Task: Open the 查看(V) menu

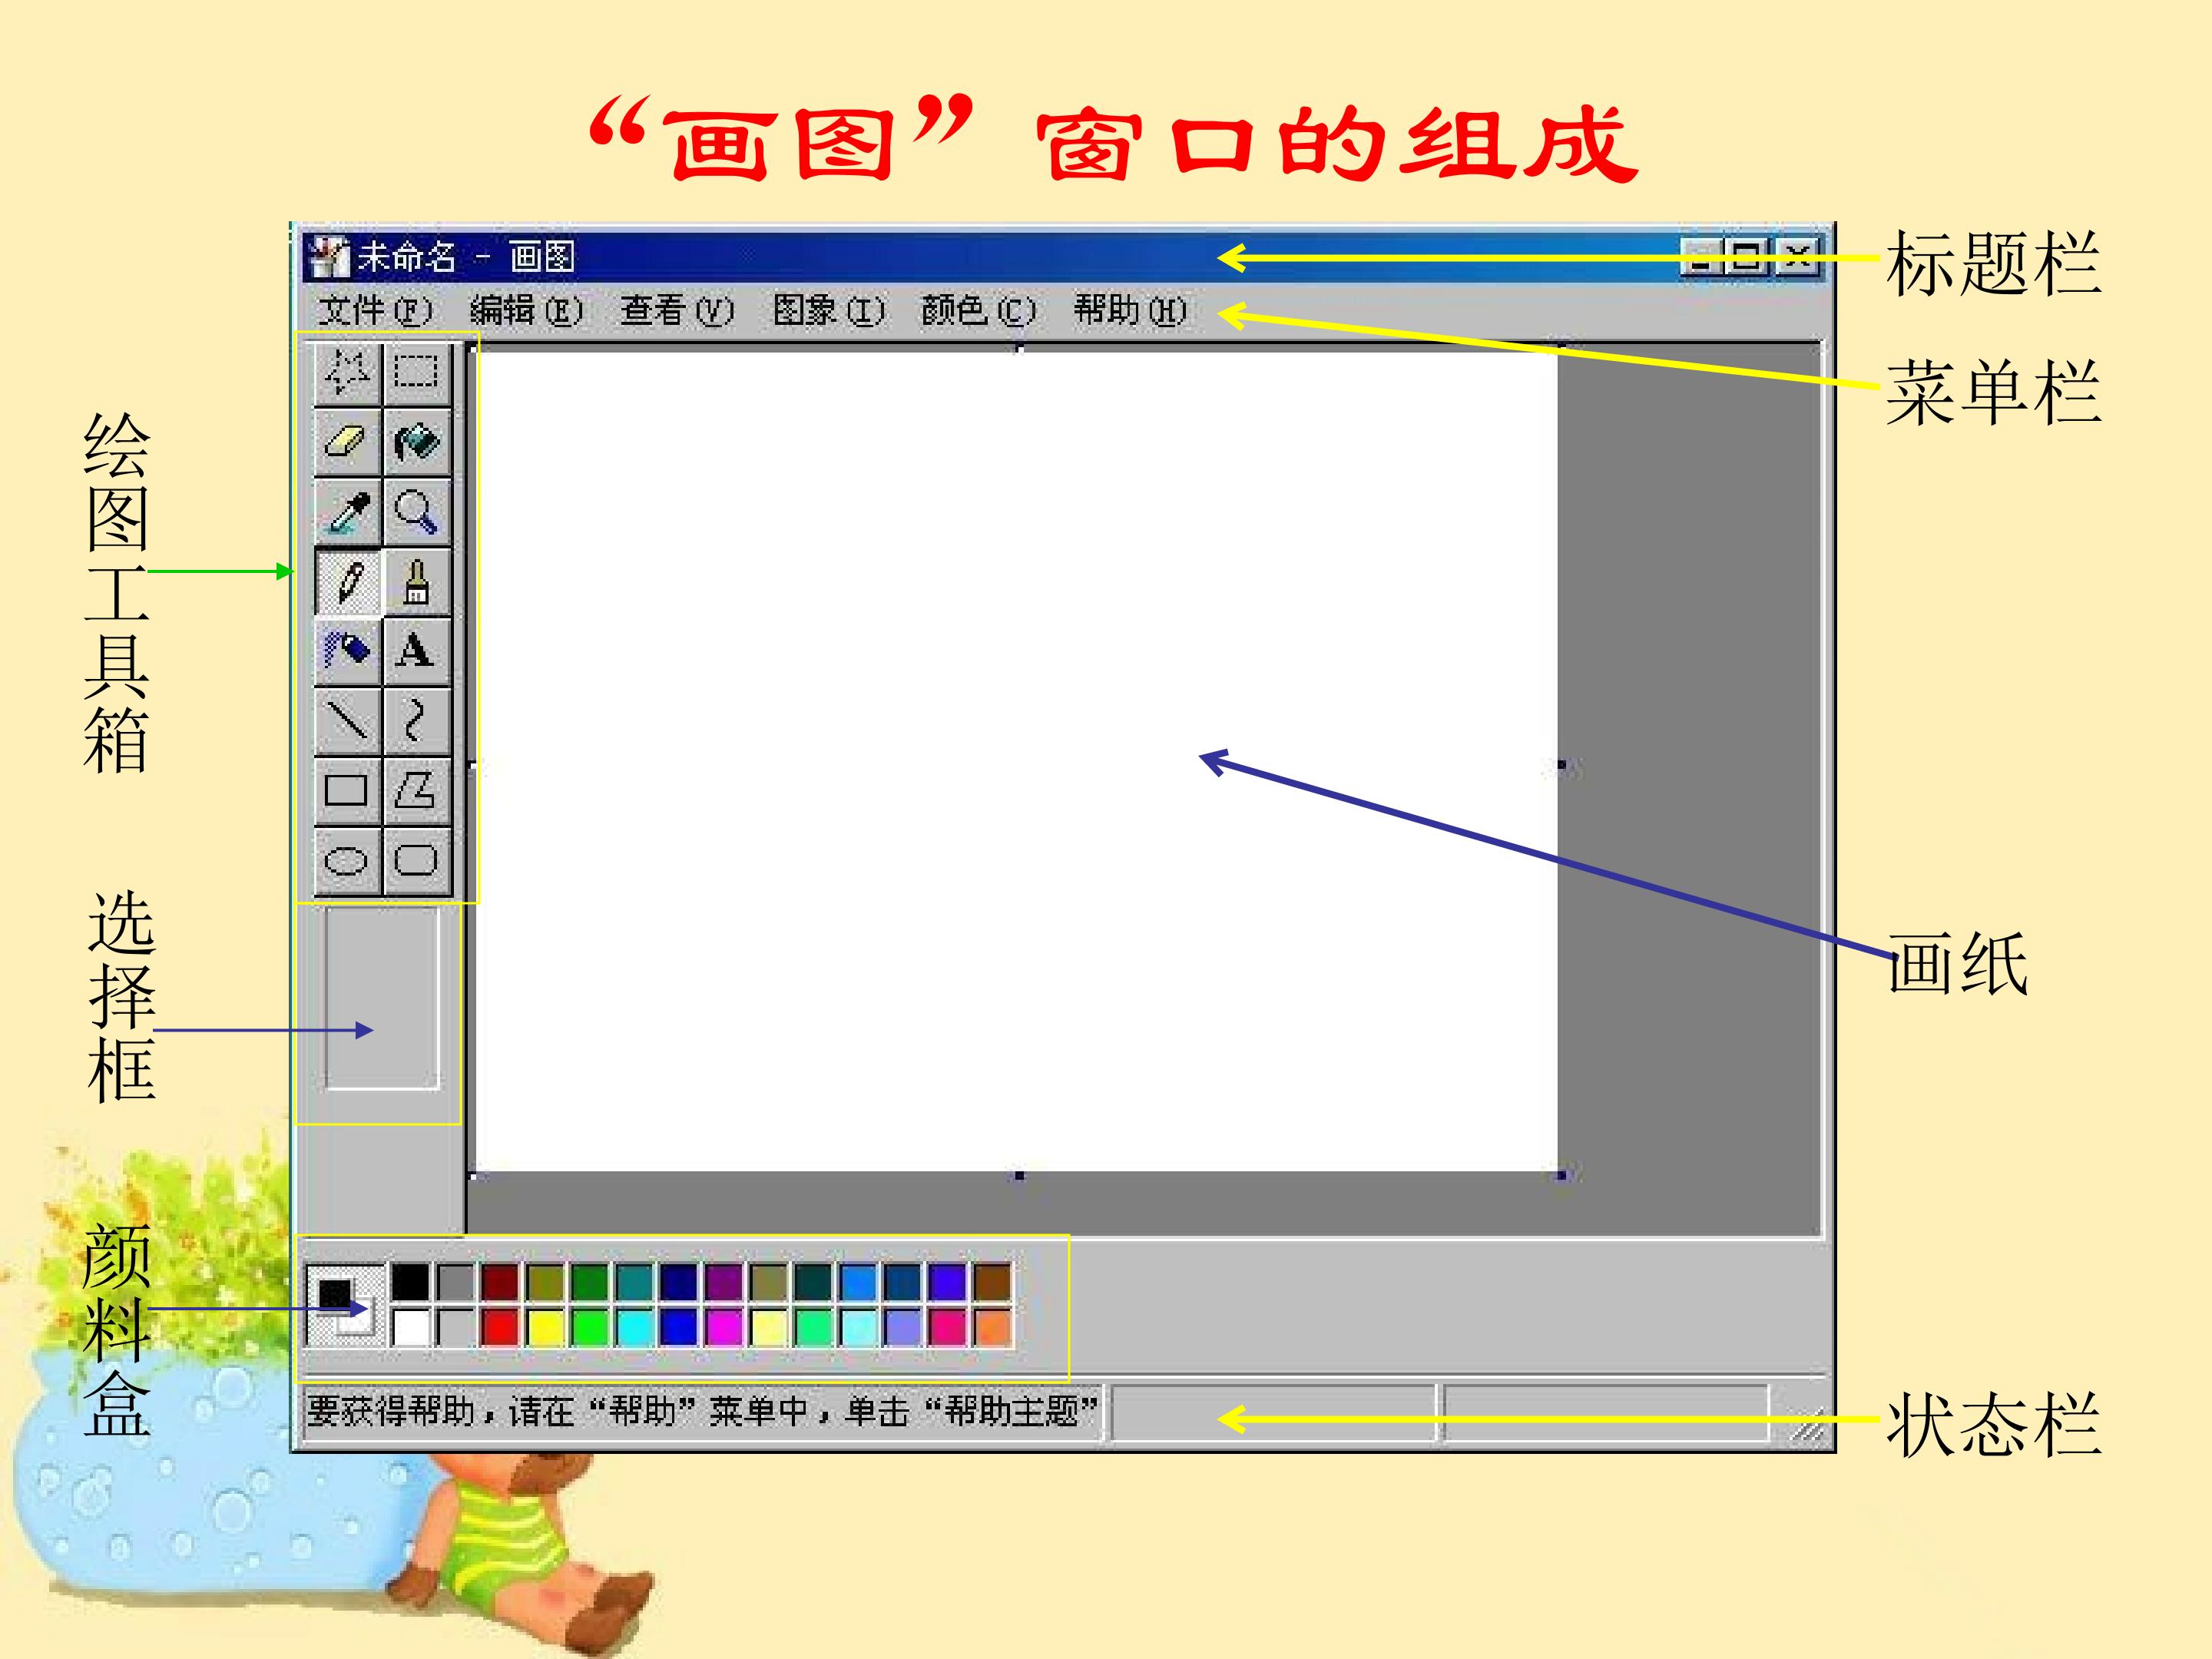Action: point(677,310)
